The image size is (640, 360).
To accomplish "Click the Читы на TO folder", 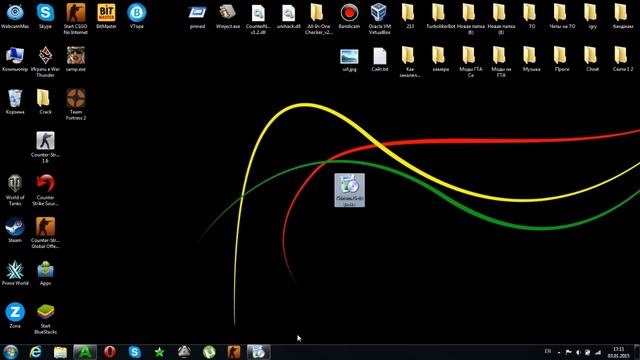I will click(562, 16).
